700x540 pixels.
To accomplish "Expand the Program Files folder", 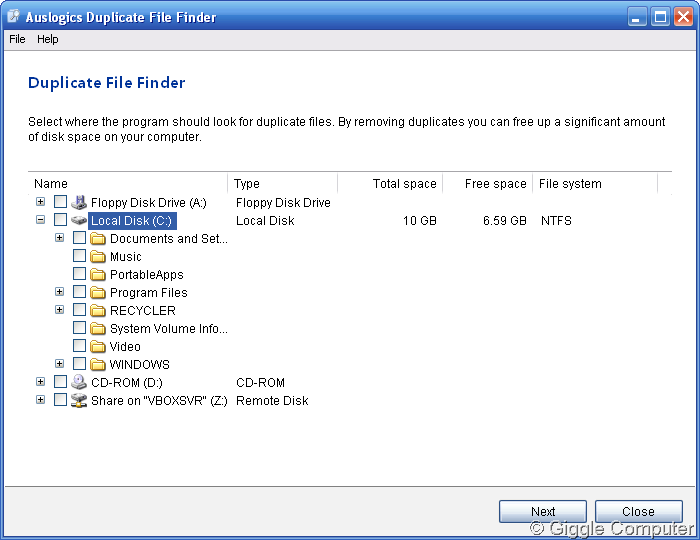I will tap(59, 292).
